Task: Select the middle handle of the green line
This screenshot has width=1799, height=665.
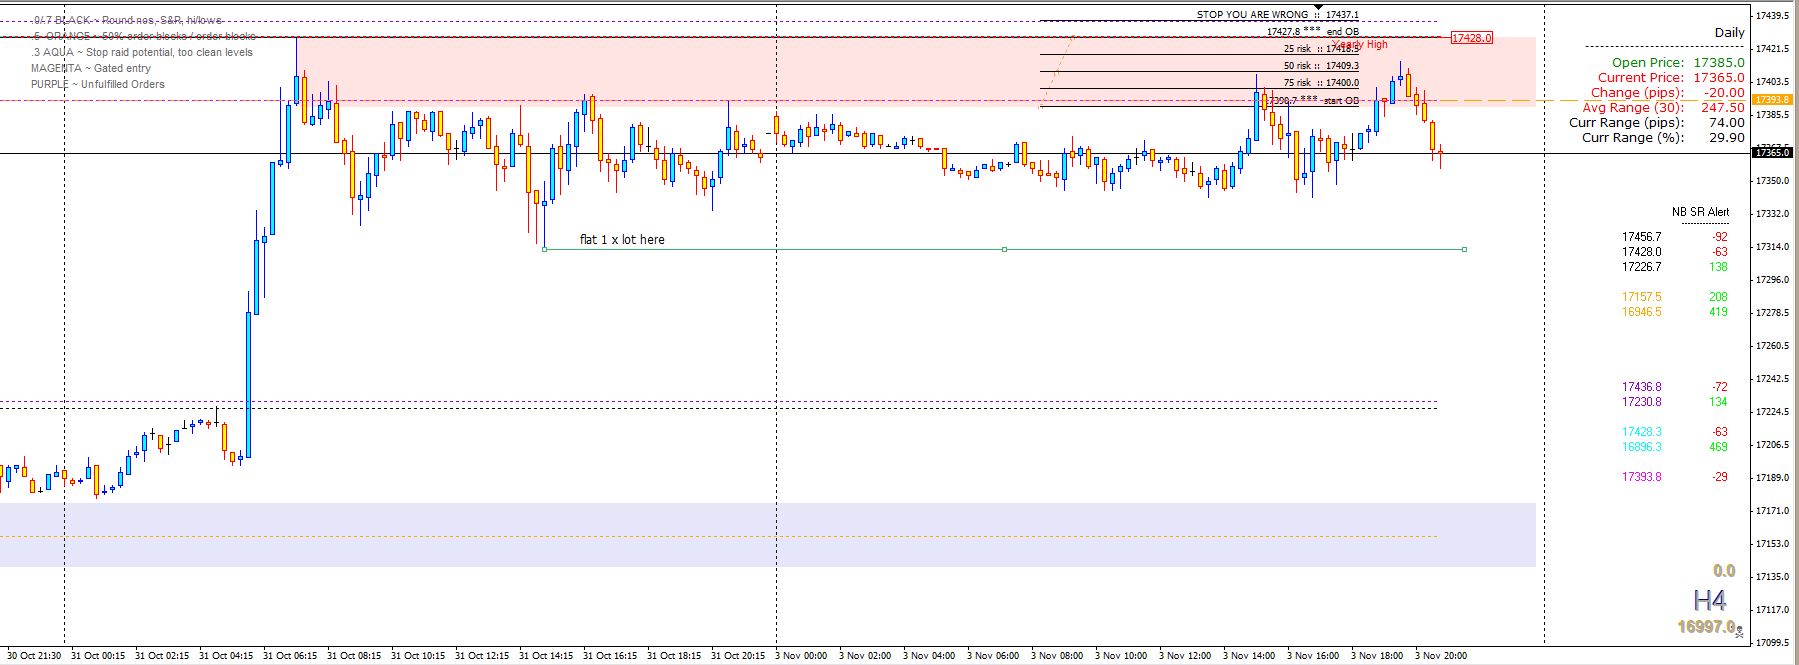Action: pyautogui.click(x=1004, y=249)
